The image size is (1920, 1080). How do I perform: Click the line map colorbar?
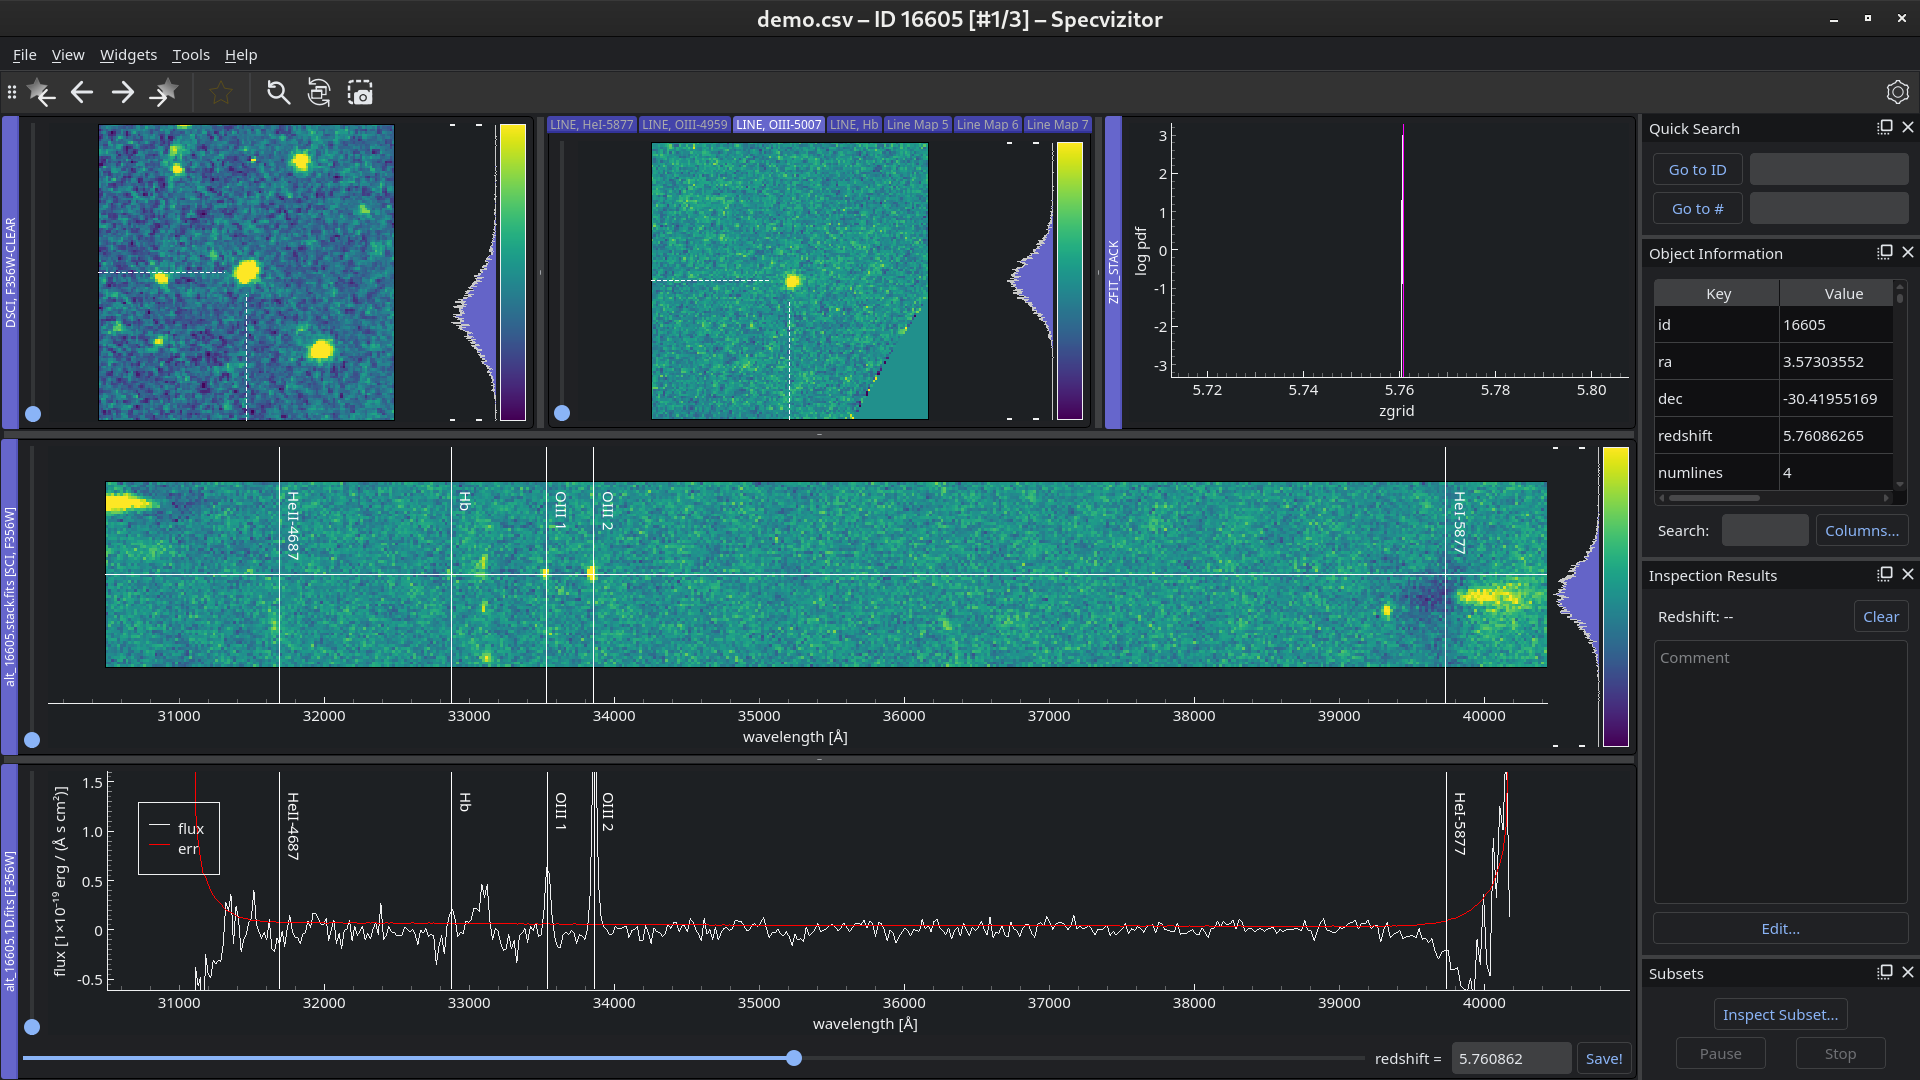(1070, 281)
